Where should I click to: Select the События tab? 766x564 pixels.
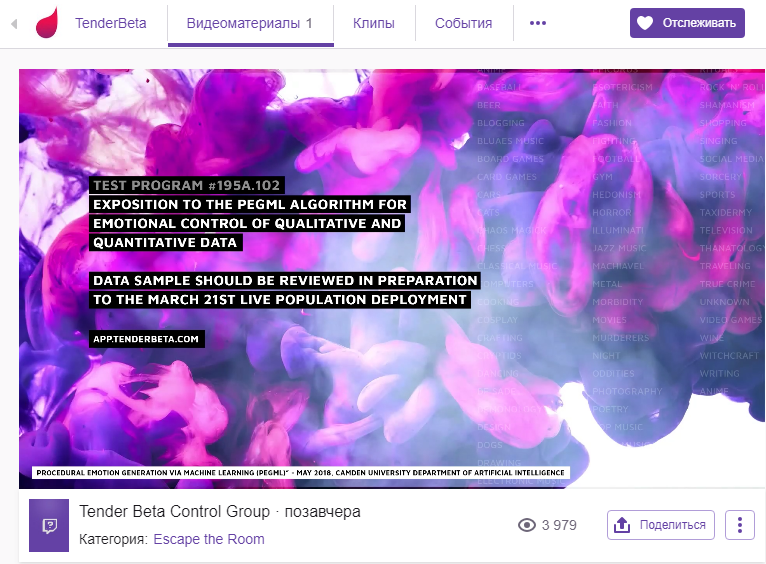click(463, 23)
